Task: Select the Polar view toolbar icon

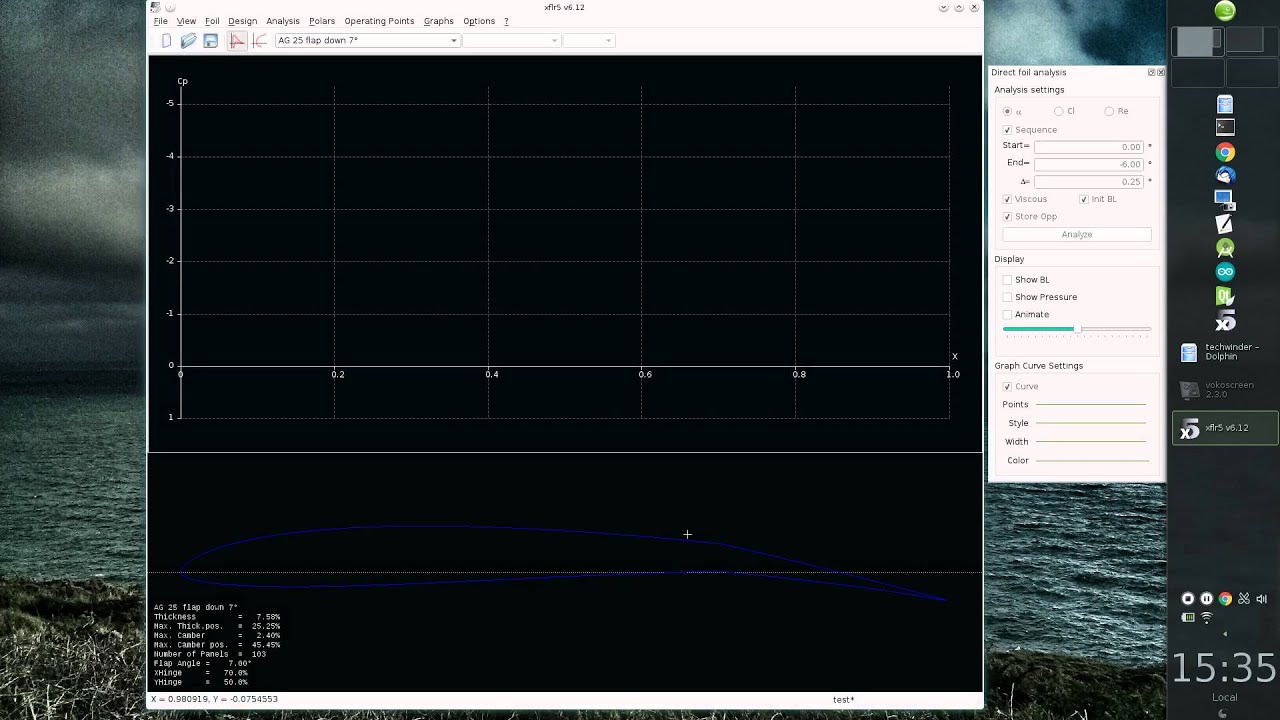Action: (260, 41)
